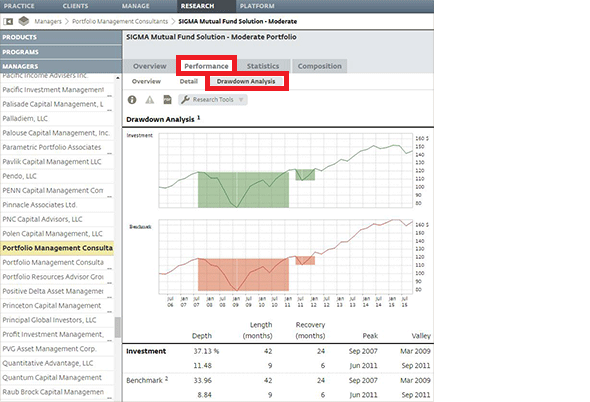590x402 pixels.
Task: Open the CLIENTS top menu
Action: click(x=75, y=6)
